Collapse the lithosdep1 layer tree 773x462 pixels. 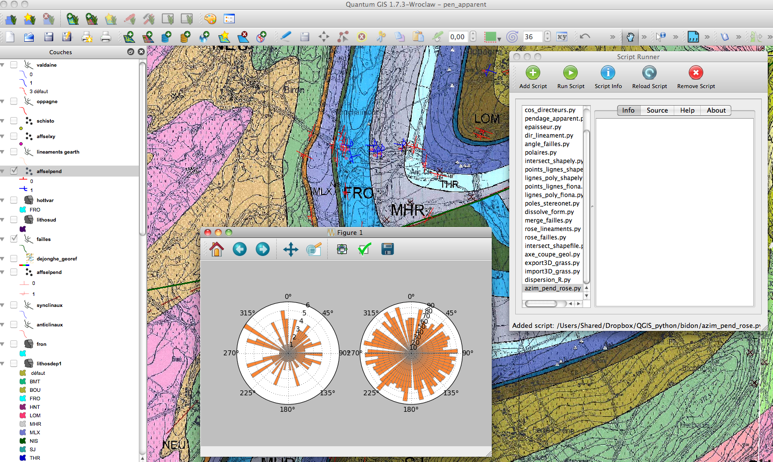click(x=4, y=363)
